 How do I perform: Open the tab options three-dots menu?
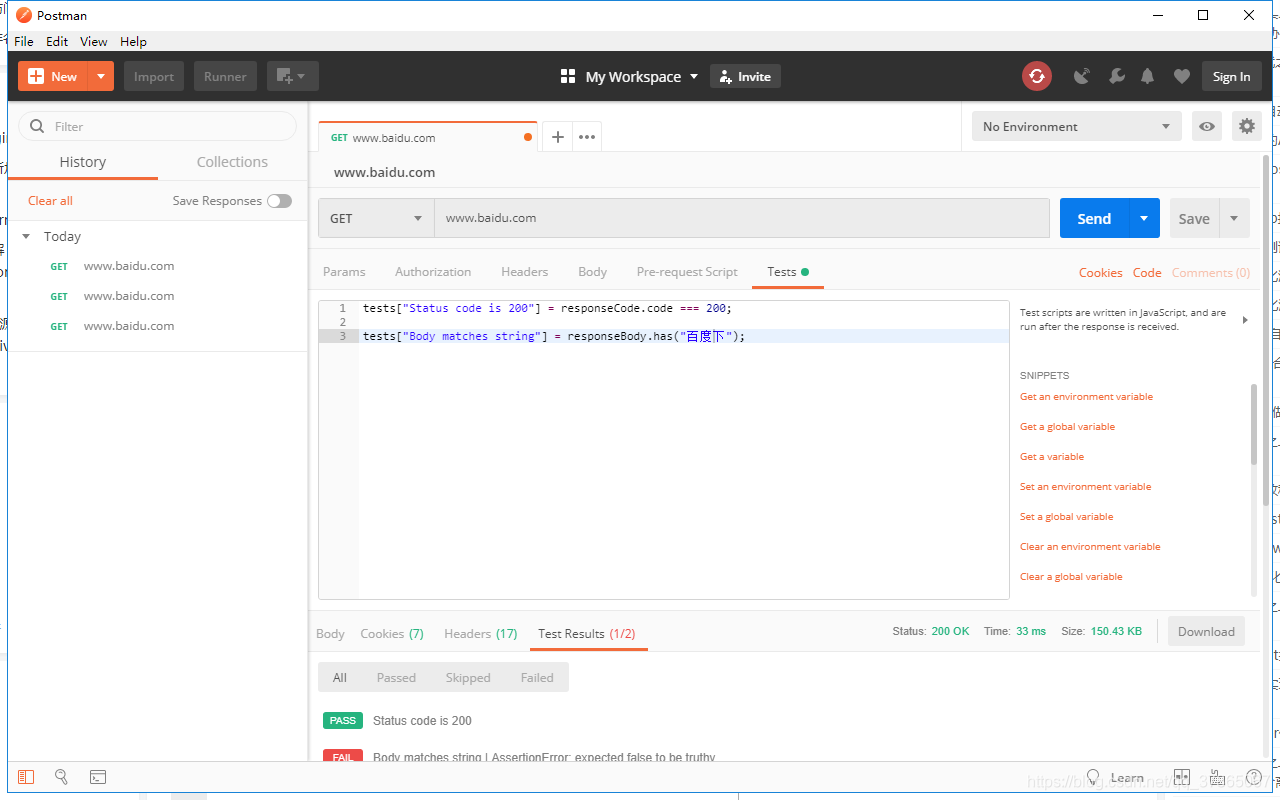[x=587, y=137]
